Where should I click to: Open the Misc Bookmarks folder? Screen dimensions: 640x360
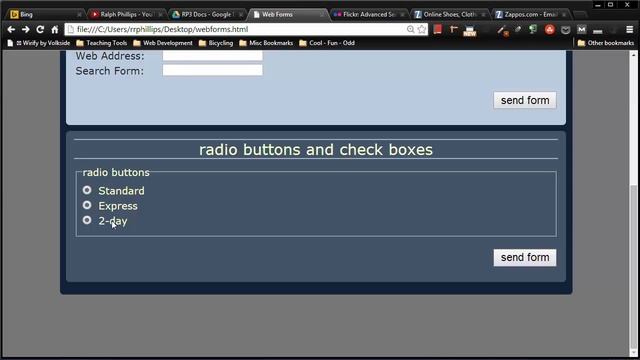pos(266,43)
